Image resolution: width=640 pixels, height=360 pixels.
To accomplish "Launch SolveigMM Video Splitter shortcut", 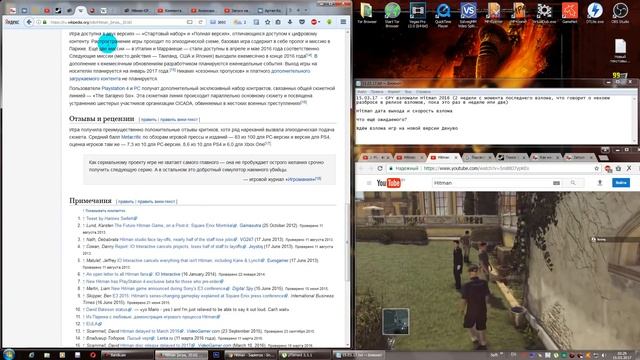I will [468, 14].
